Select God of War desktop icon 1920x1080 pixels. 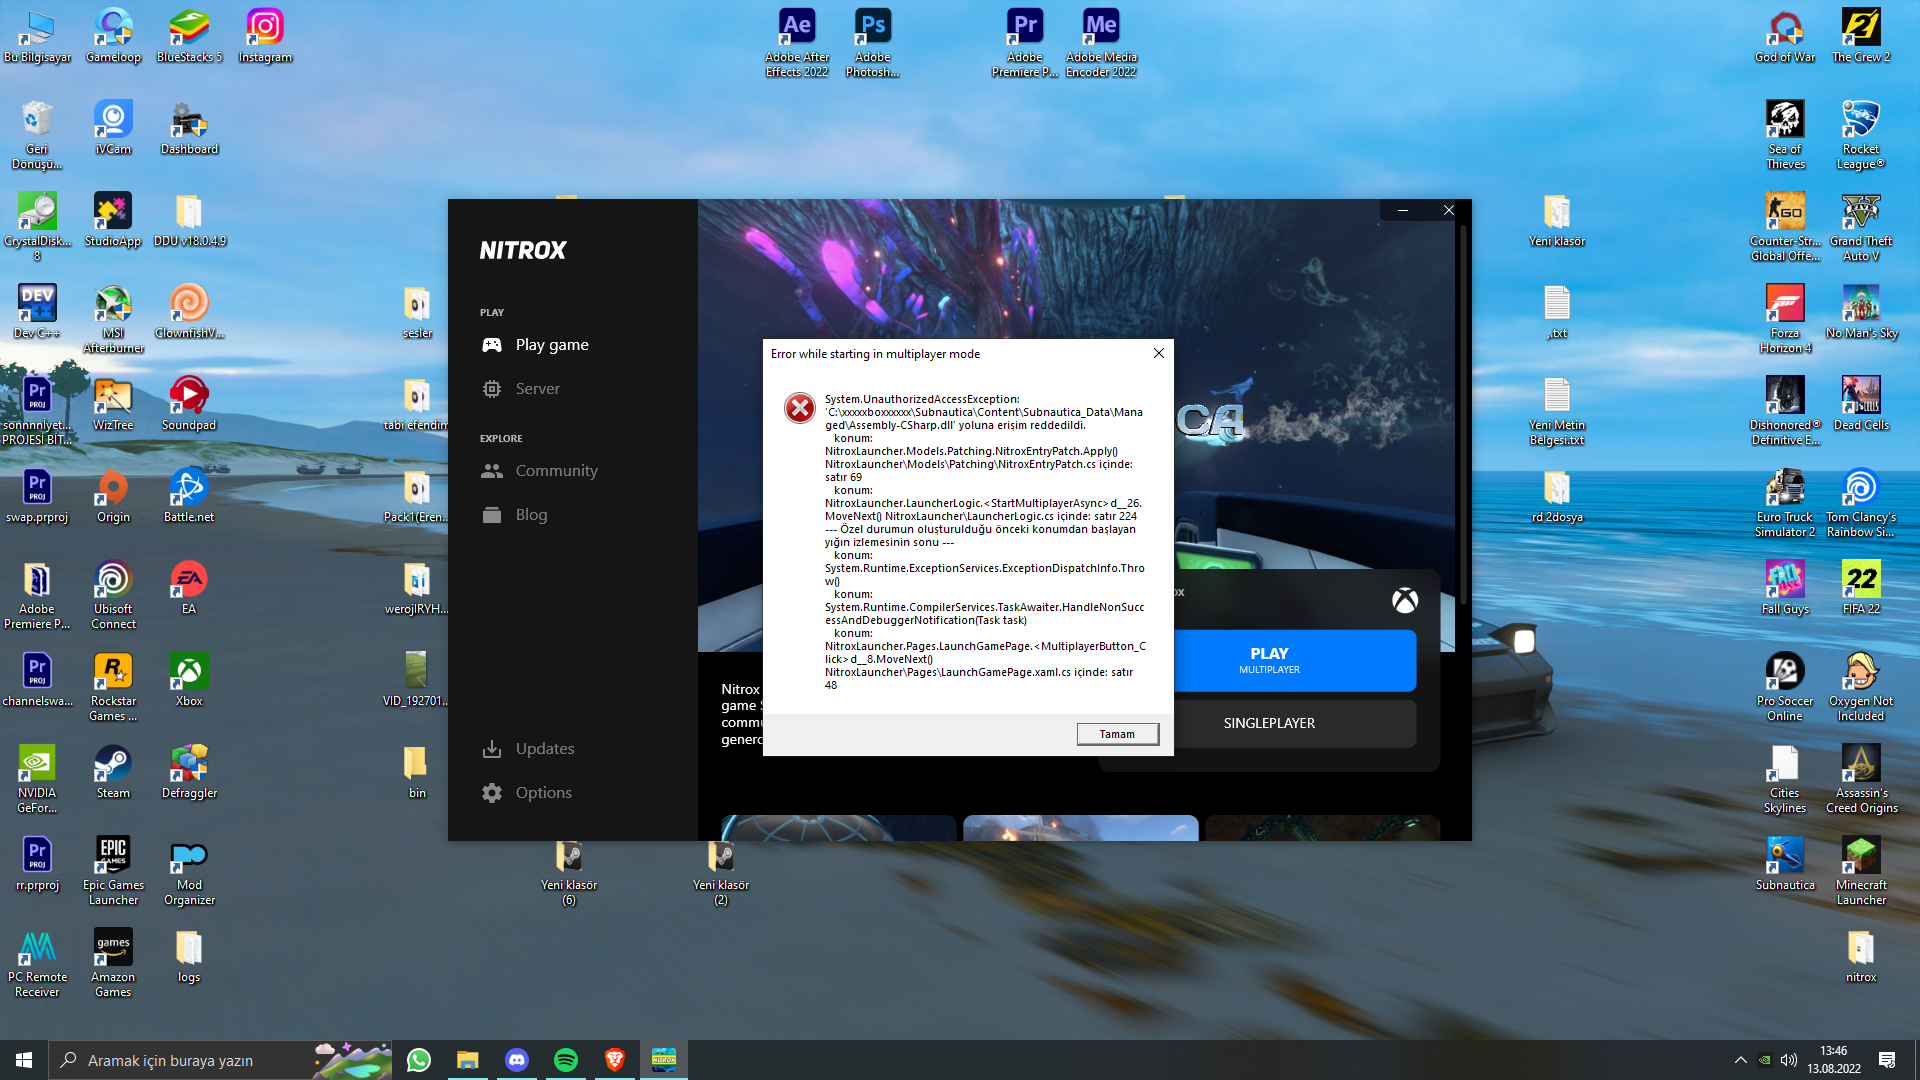1785,36
